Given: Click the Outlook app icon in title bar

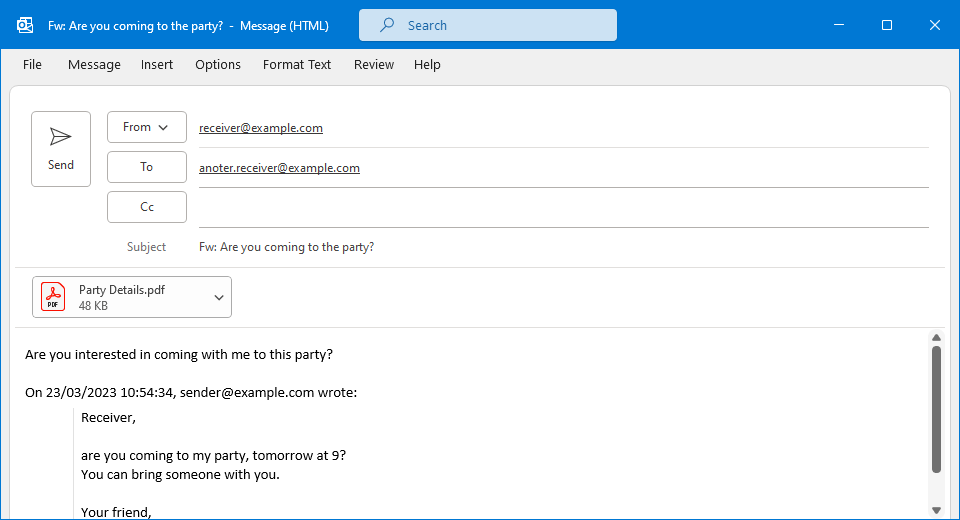Looking at the screenshot, I should pyautogui.click(x=25, y=25).
